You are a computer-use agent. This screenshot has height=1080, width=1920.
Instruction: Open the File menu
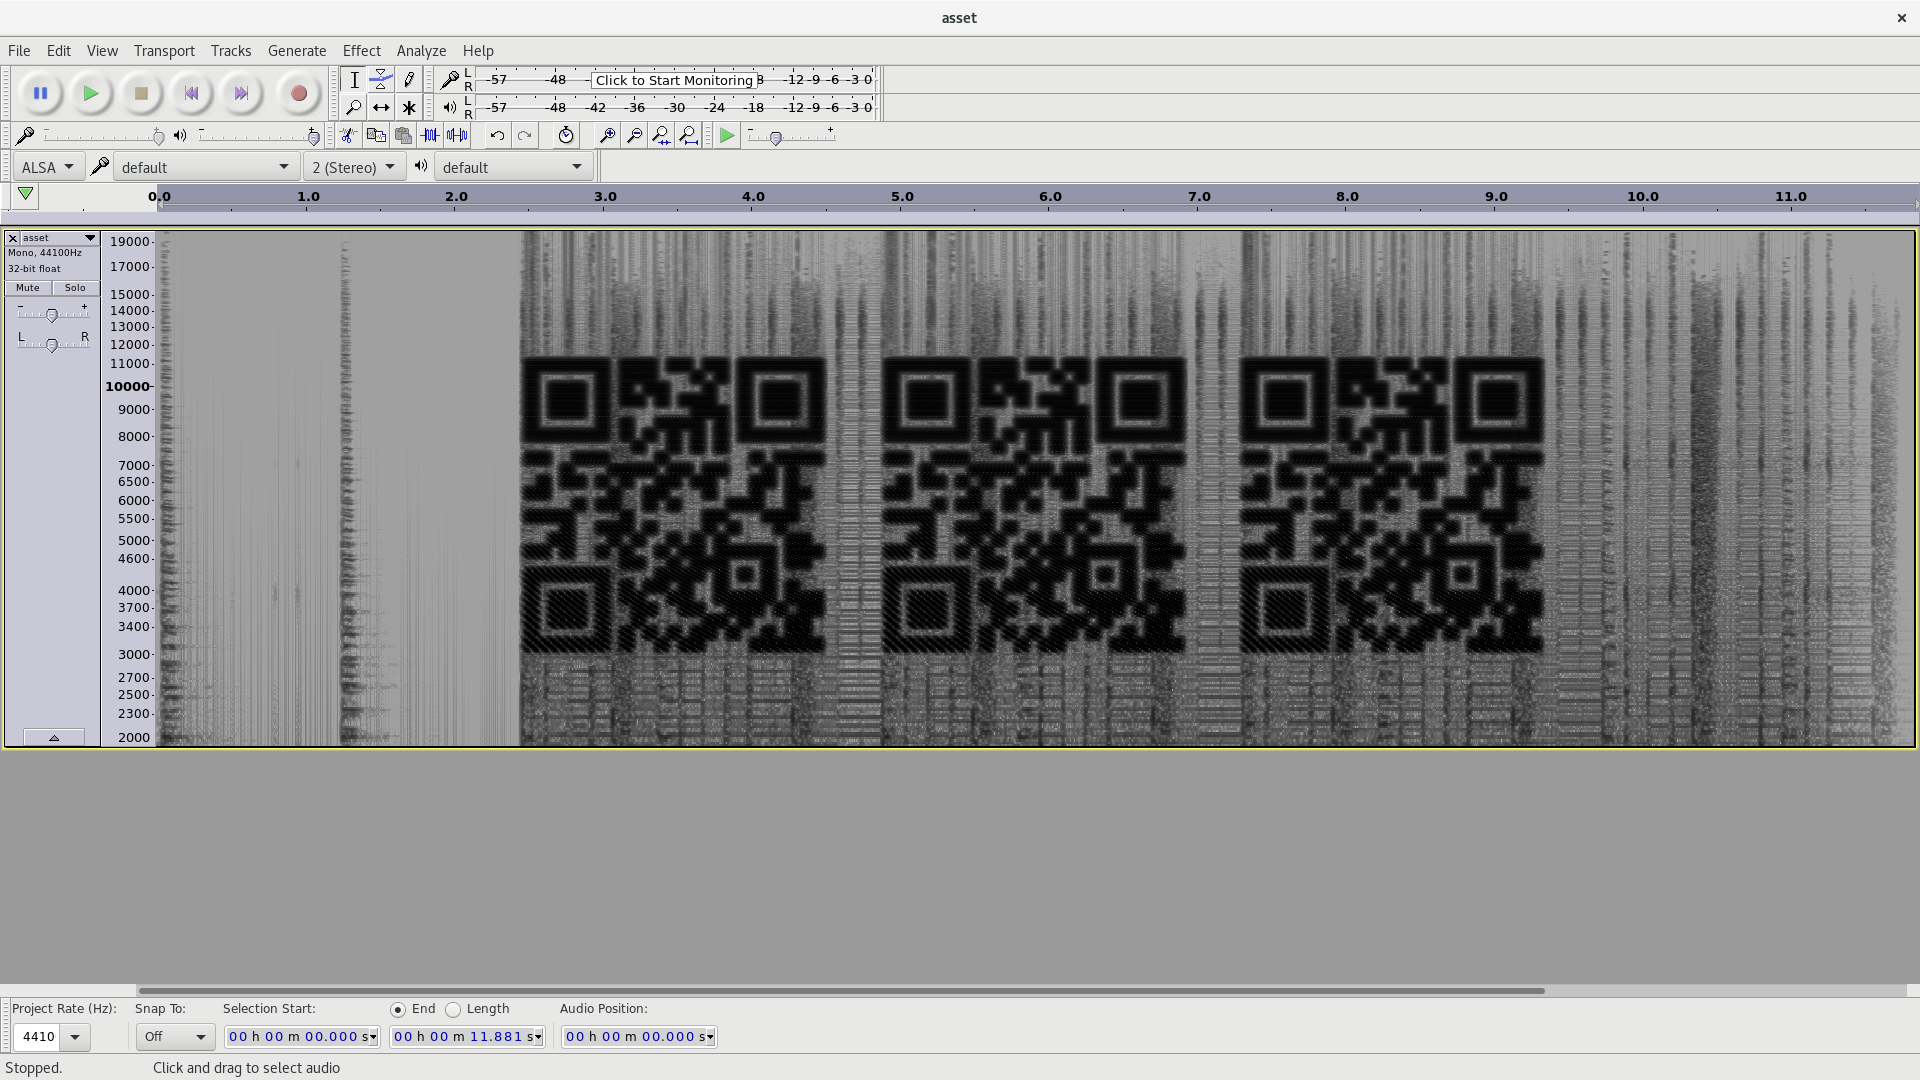19,51
